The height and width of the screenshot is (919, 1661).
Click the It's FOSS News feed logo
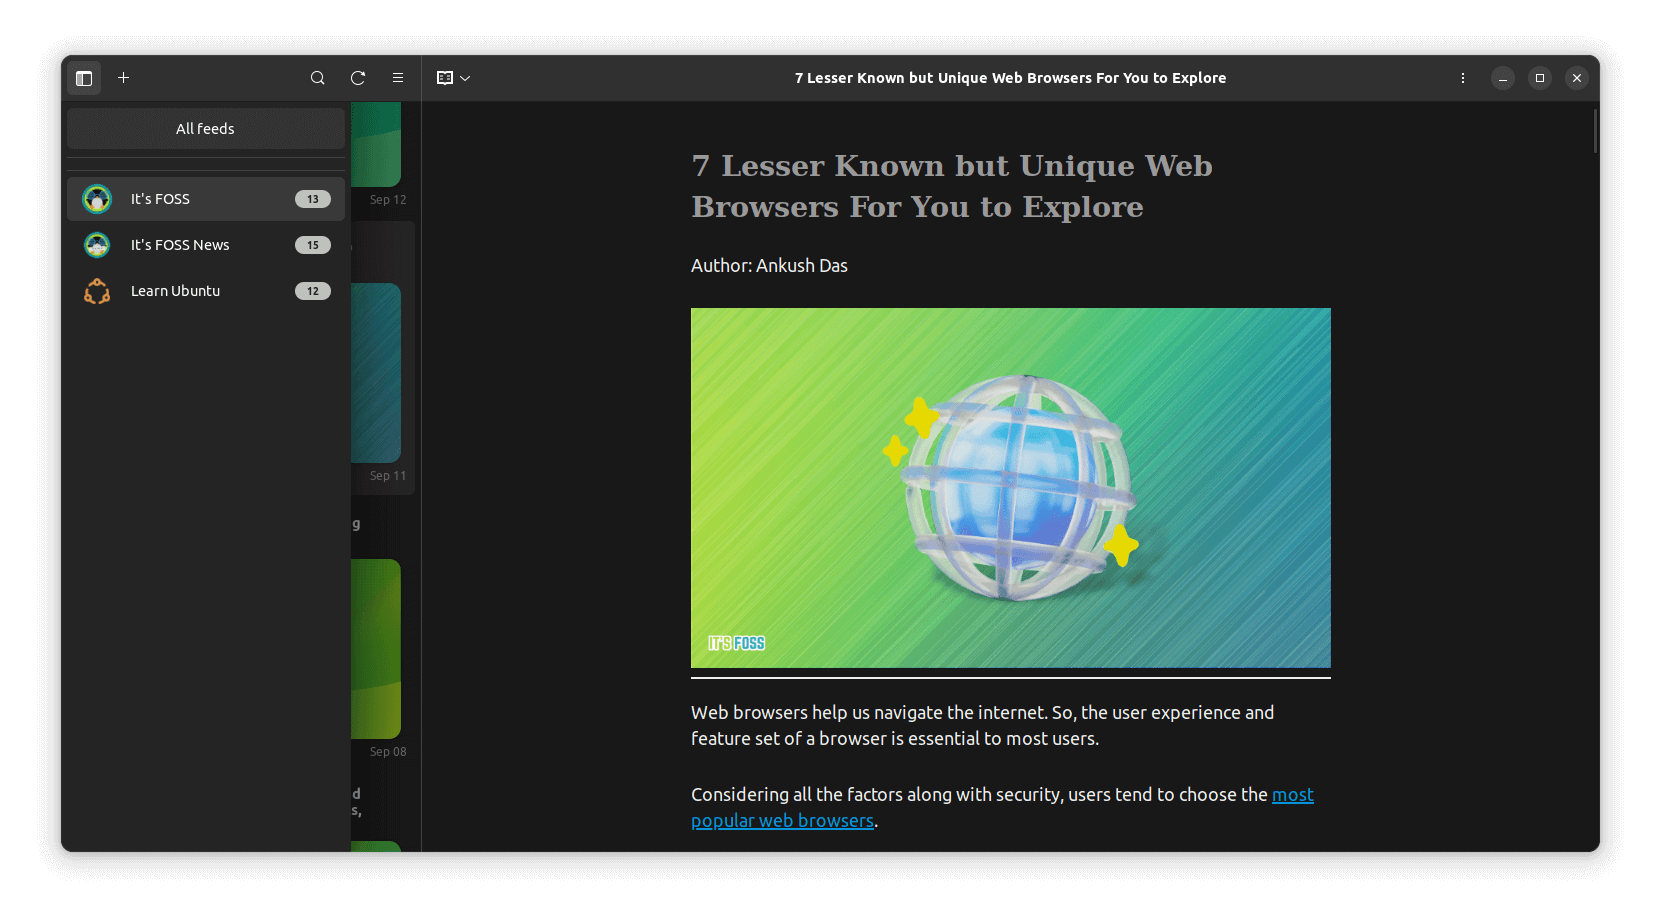pos(96,244)
